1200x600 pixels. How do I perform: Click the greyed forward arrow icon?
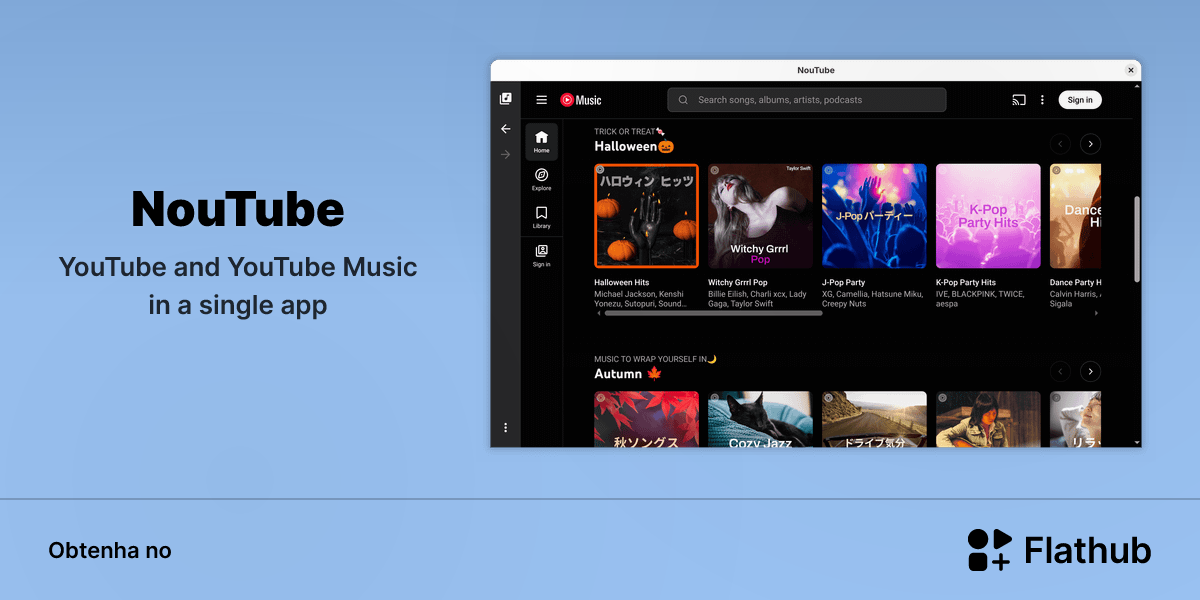point(506,154)
